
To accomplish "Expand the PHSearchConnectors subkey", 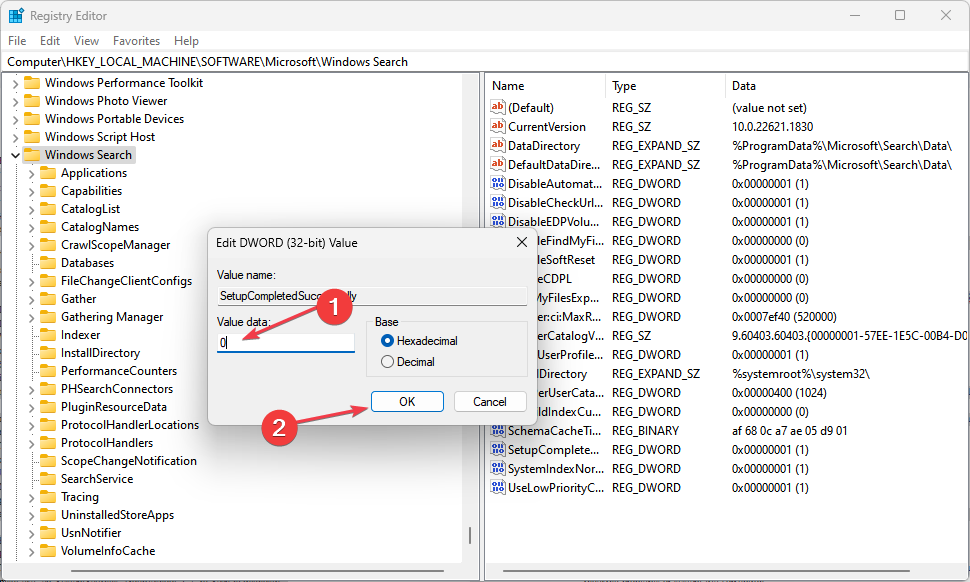I will pyautogui.click(x=32, y=390).
